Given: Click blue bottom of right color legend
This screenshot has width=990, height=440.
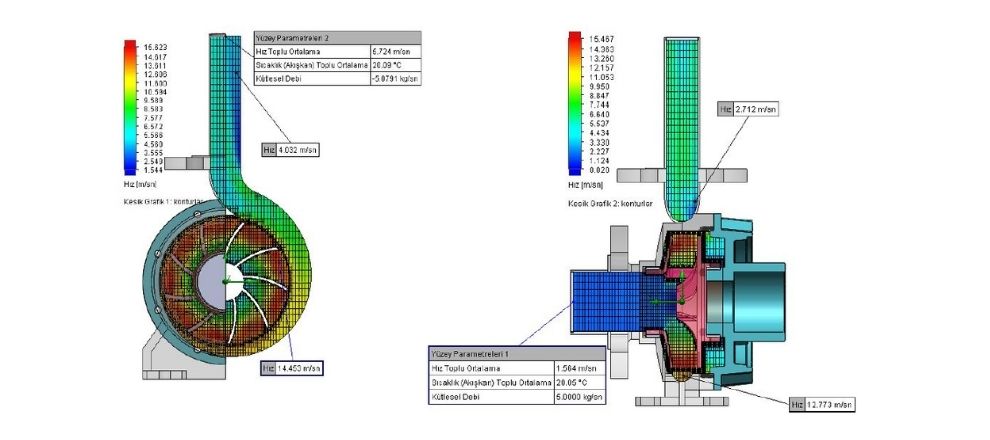Looking at the screenshot, I should point(573,169).
